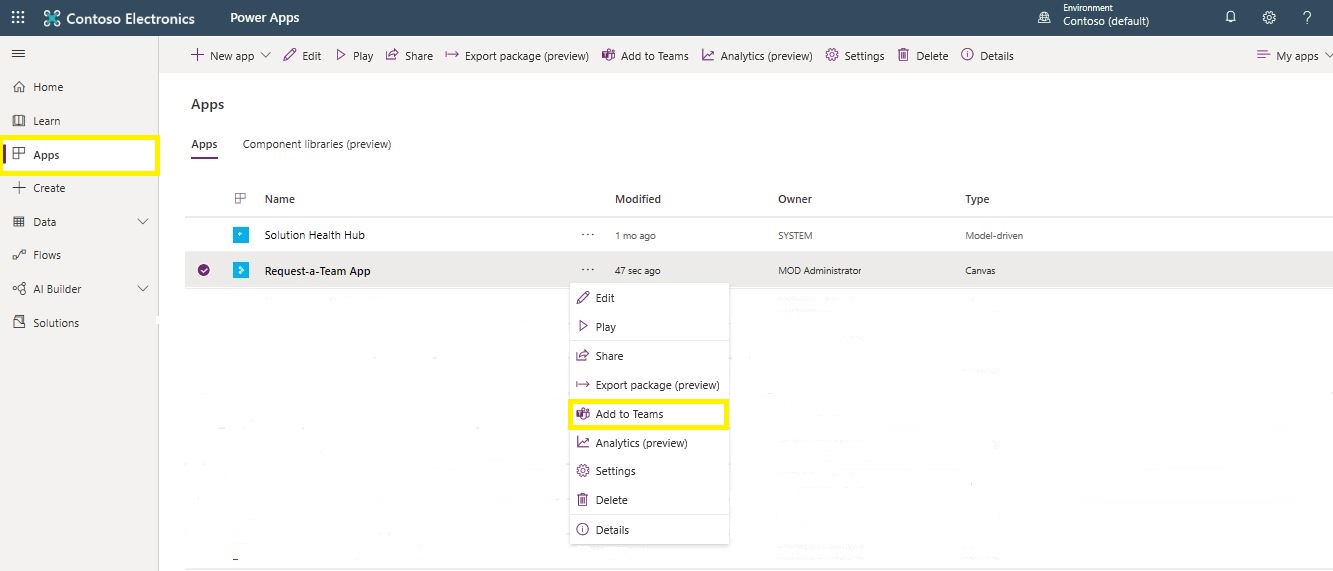Screen dimensions: 1333x571
Task: Open the settings gear in header
Action: (1269, 17)
